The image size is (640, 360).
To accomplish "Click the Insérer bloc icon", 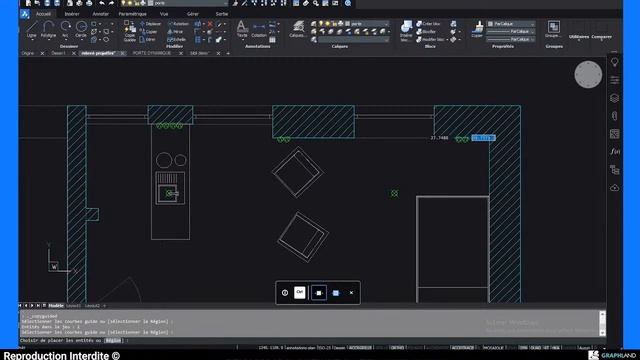I will tap(406, 30).
